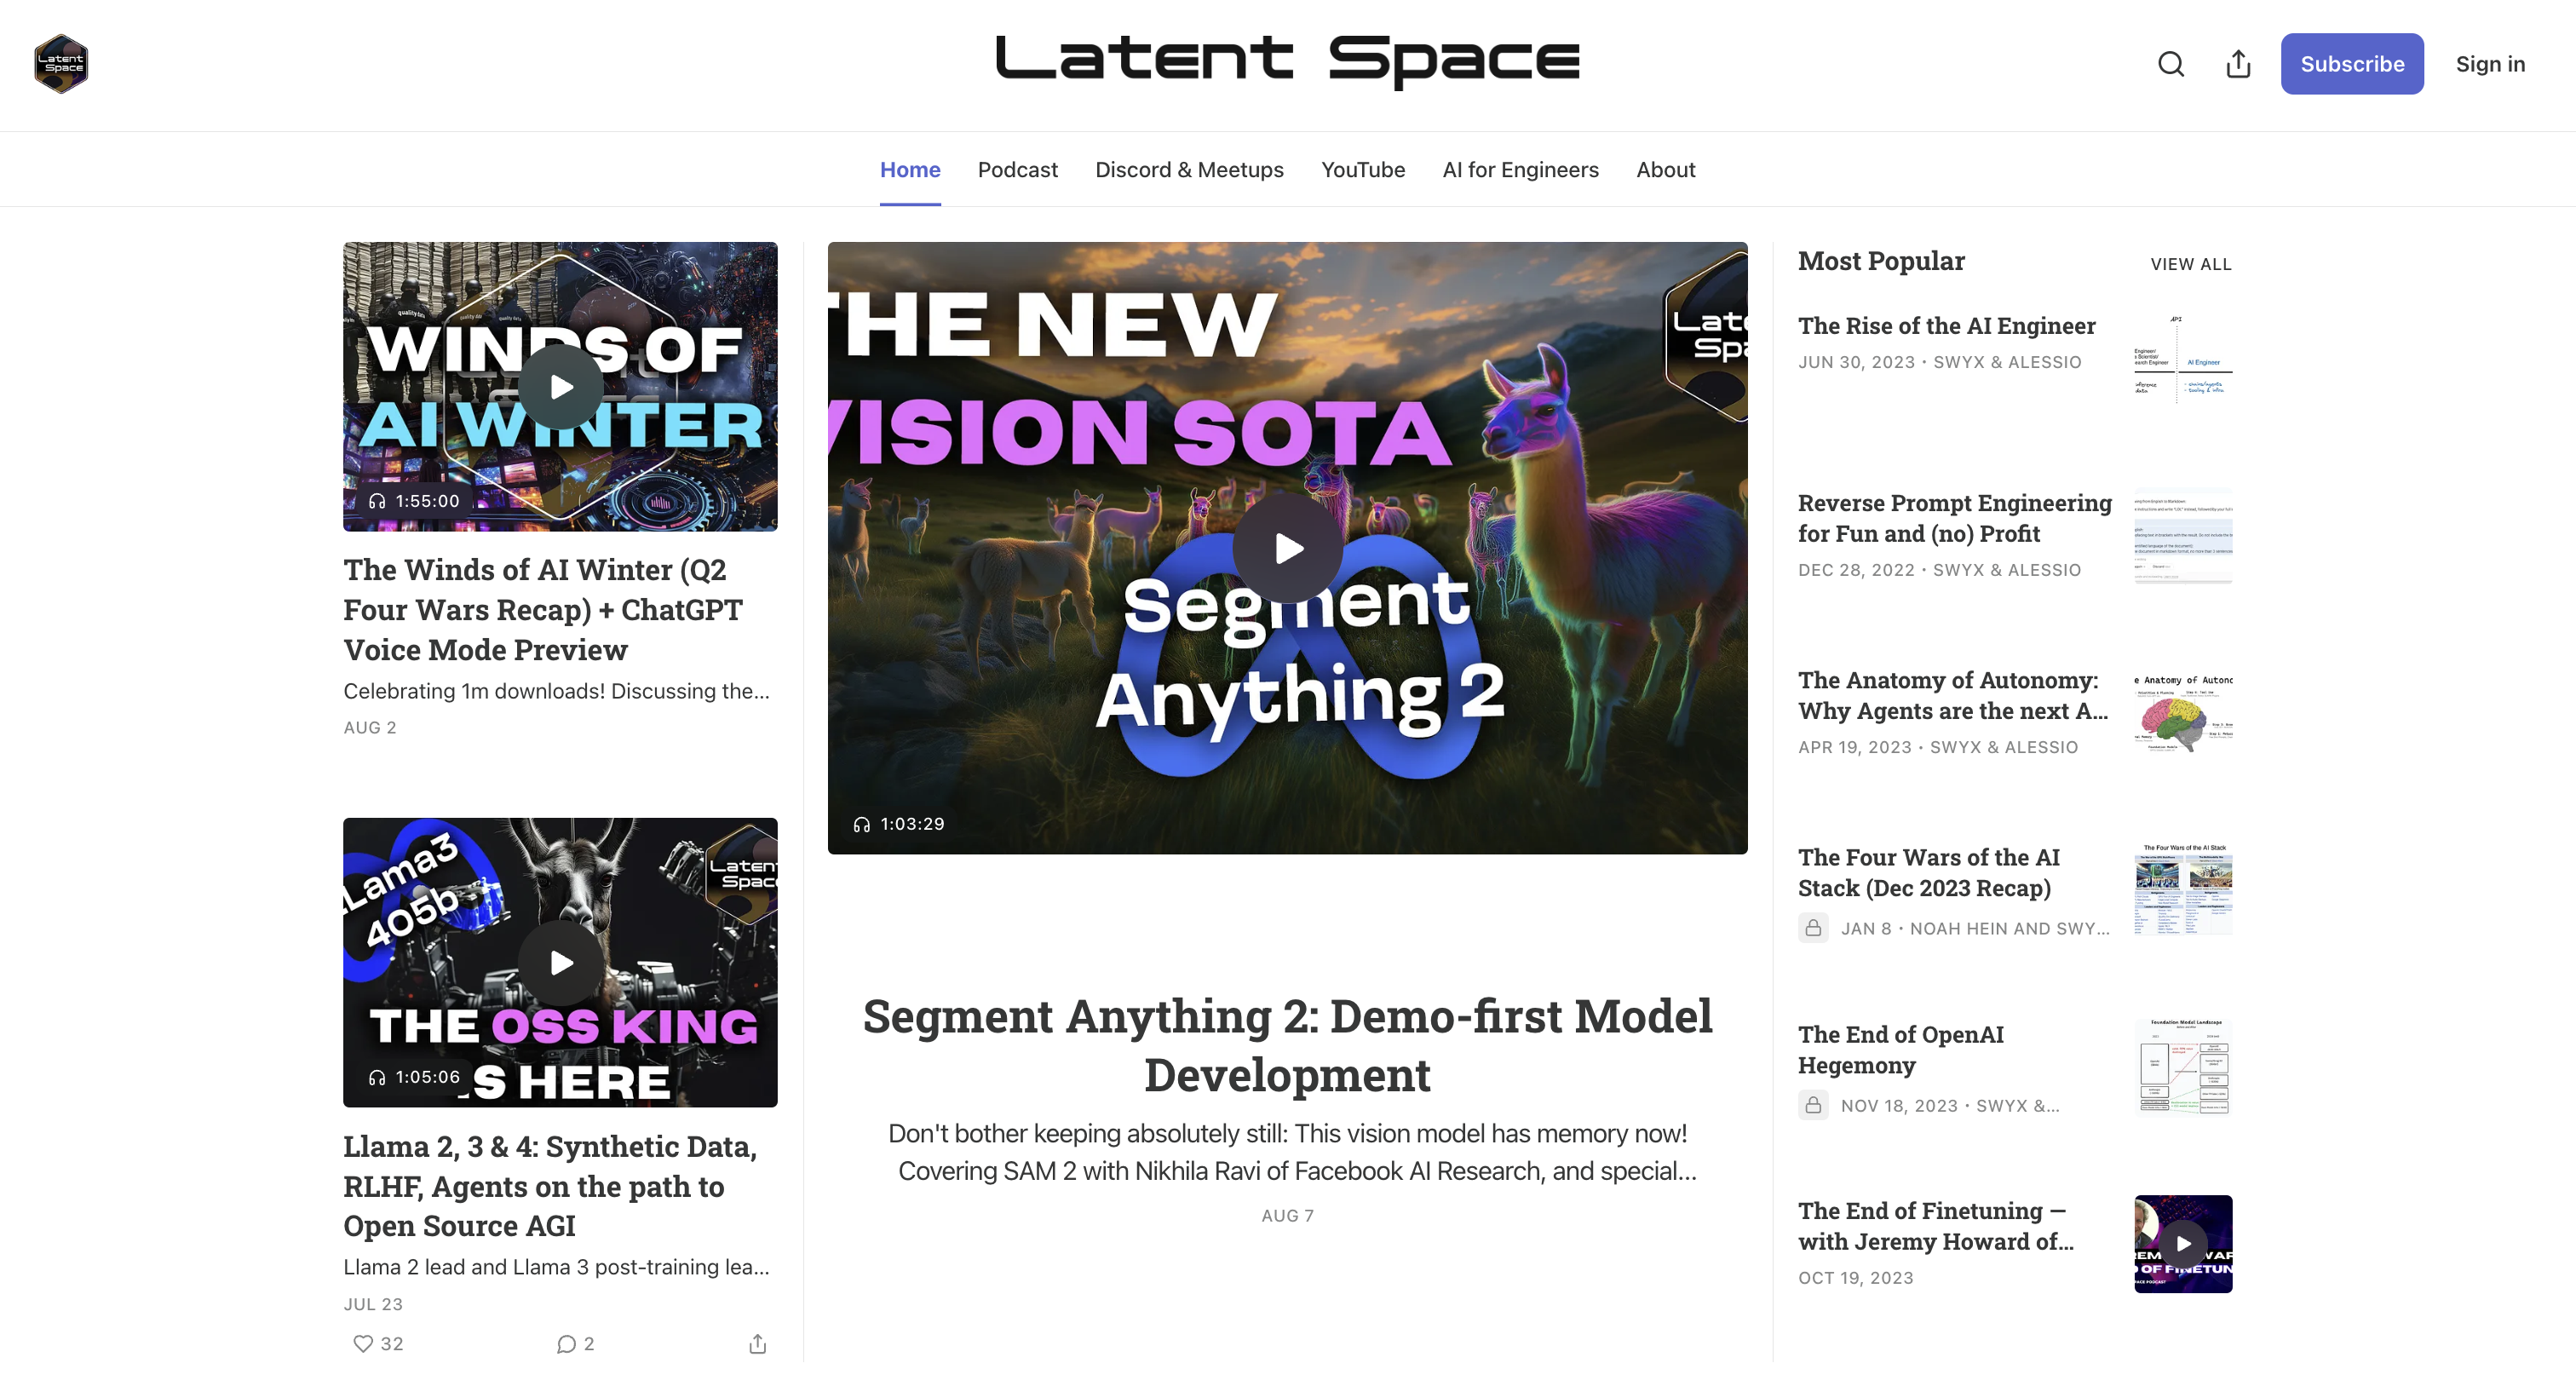
Task: Click 'DEC 28, 2022 · SWYX & ALESSIO' byline
Action: (1939, 570)
